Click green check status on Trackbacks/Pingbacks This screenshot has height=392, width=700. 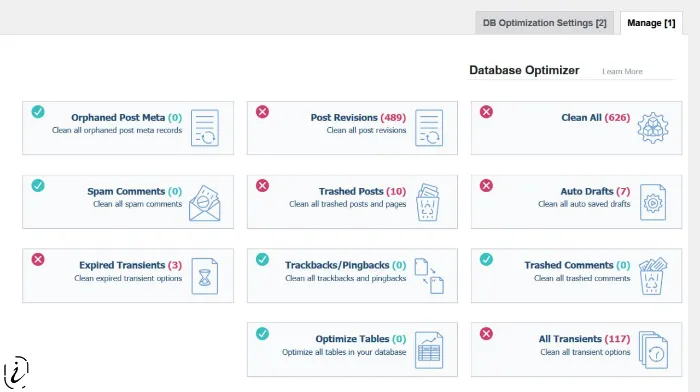[x=262, y=259]
